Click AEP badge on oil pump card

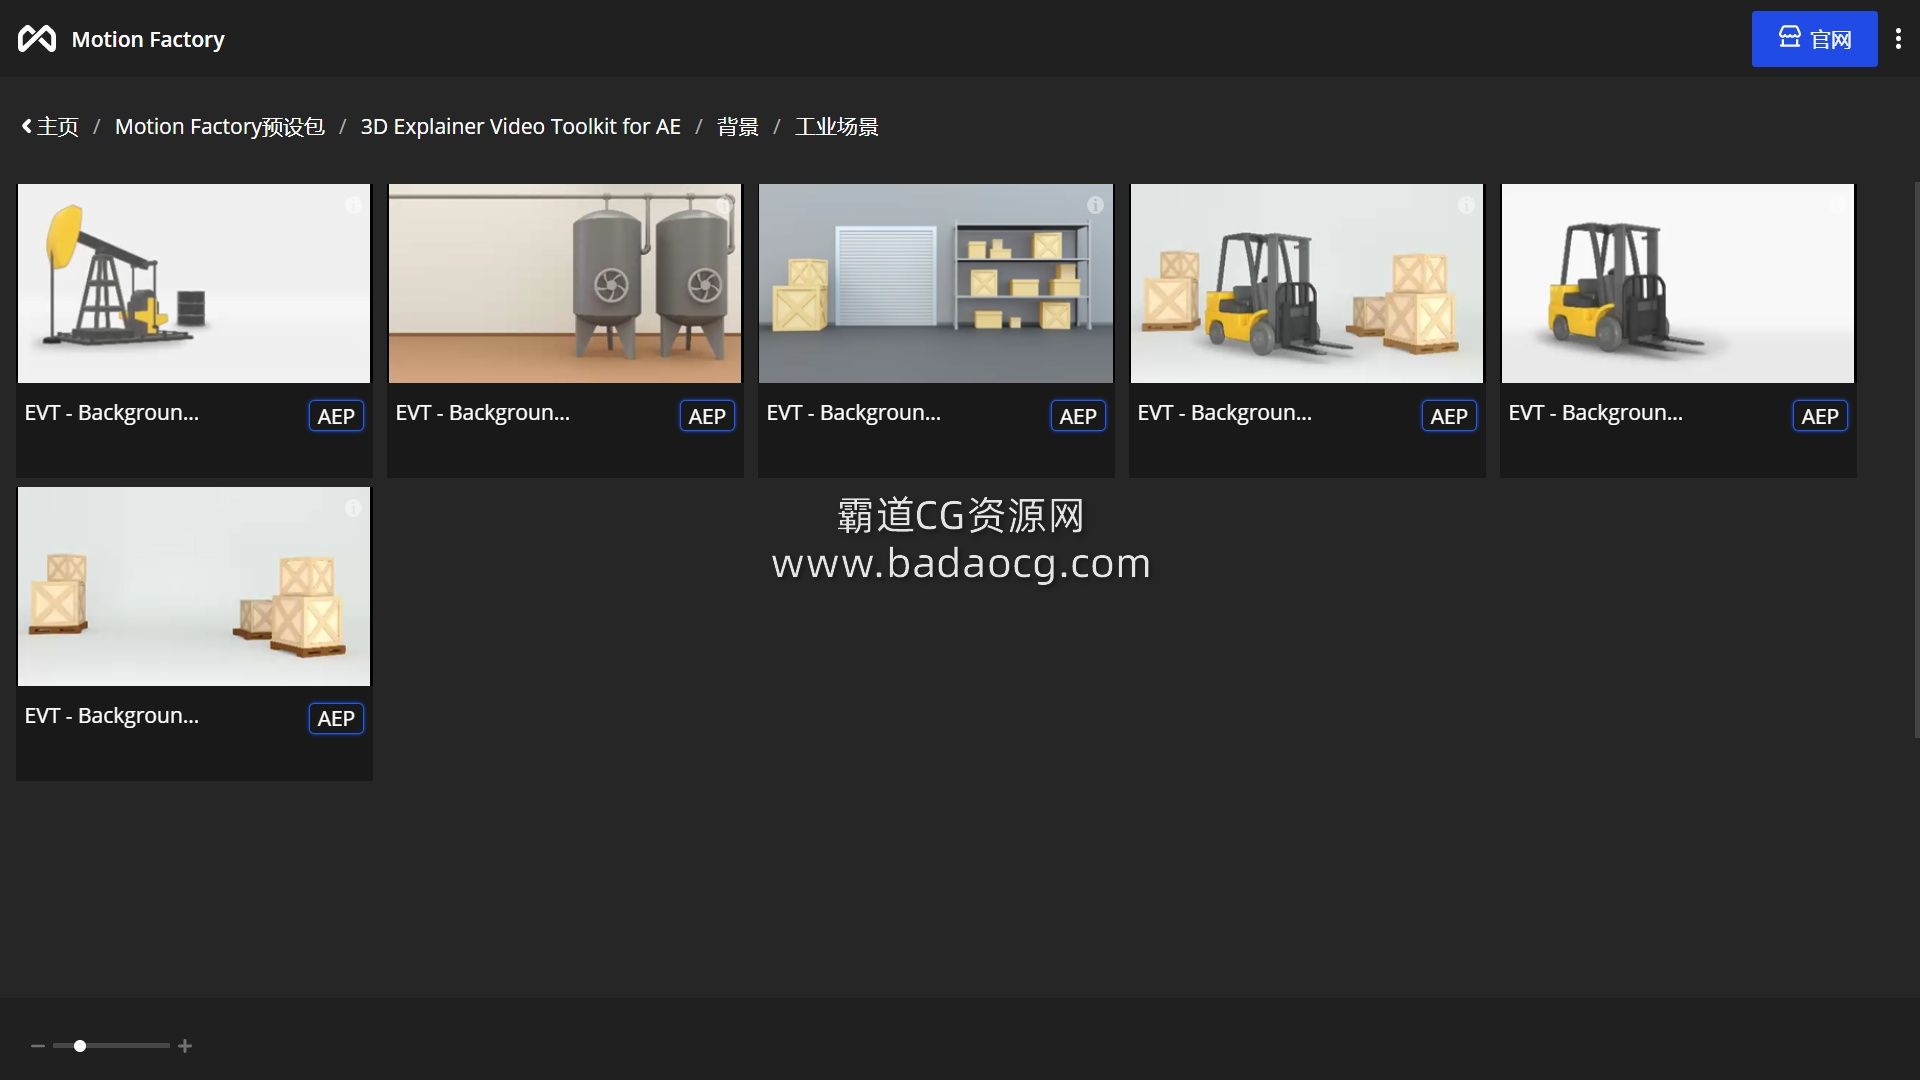pyautogui.click(x=336, y=416)
